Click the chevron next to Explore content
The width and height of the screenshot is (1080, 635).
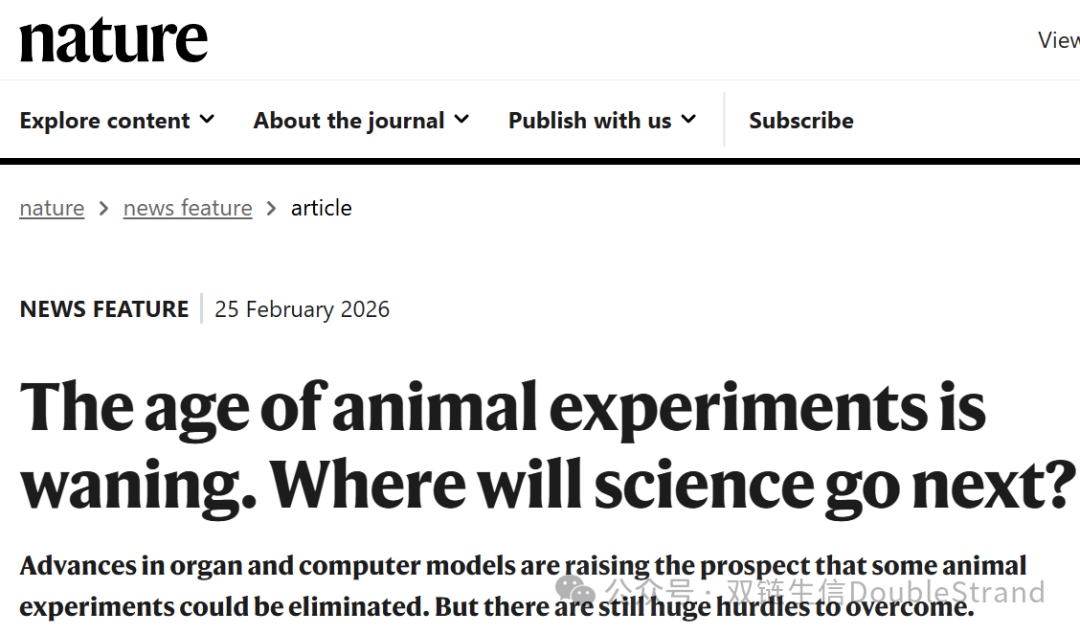[x=207, y=120]
